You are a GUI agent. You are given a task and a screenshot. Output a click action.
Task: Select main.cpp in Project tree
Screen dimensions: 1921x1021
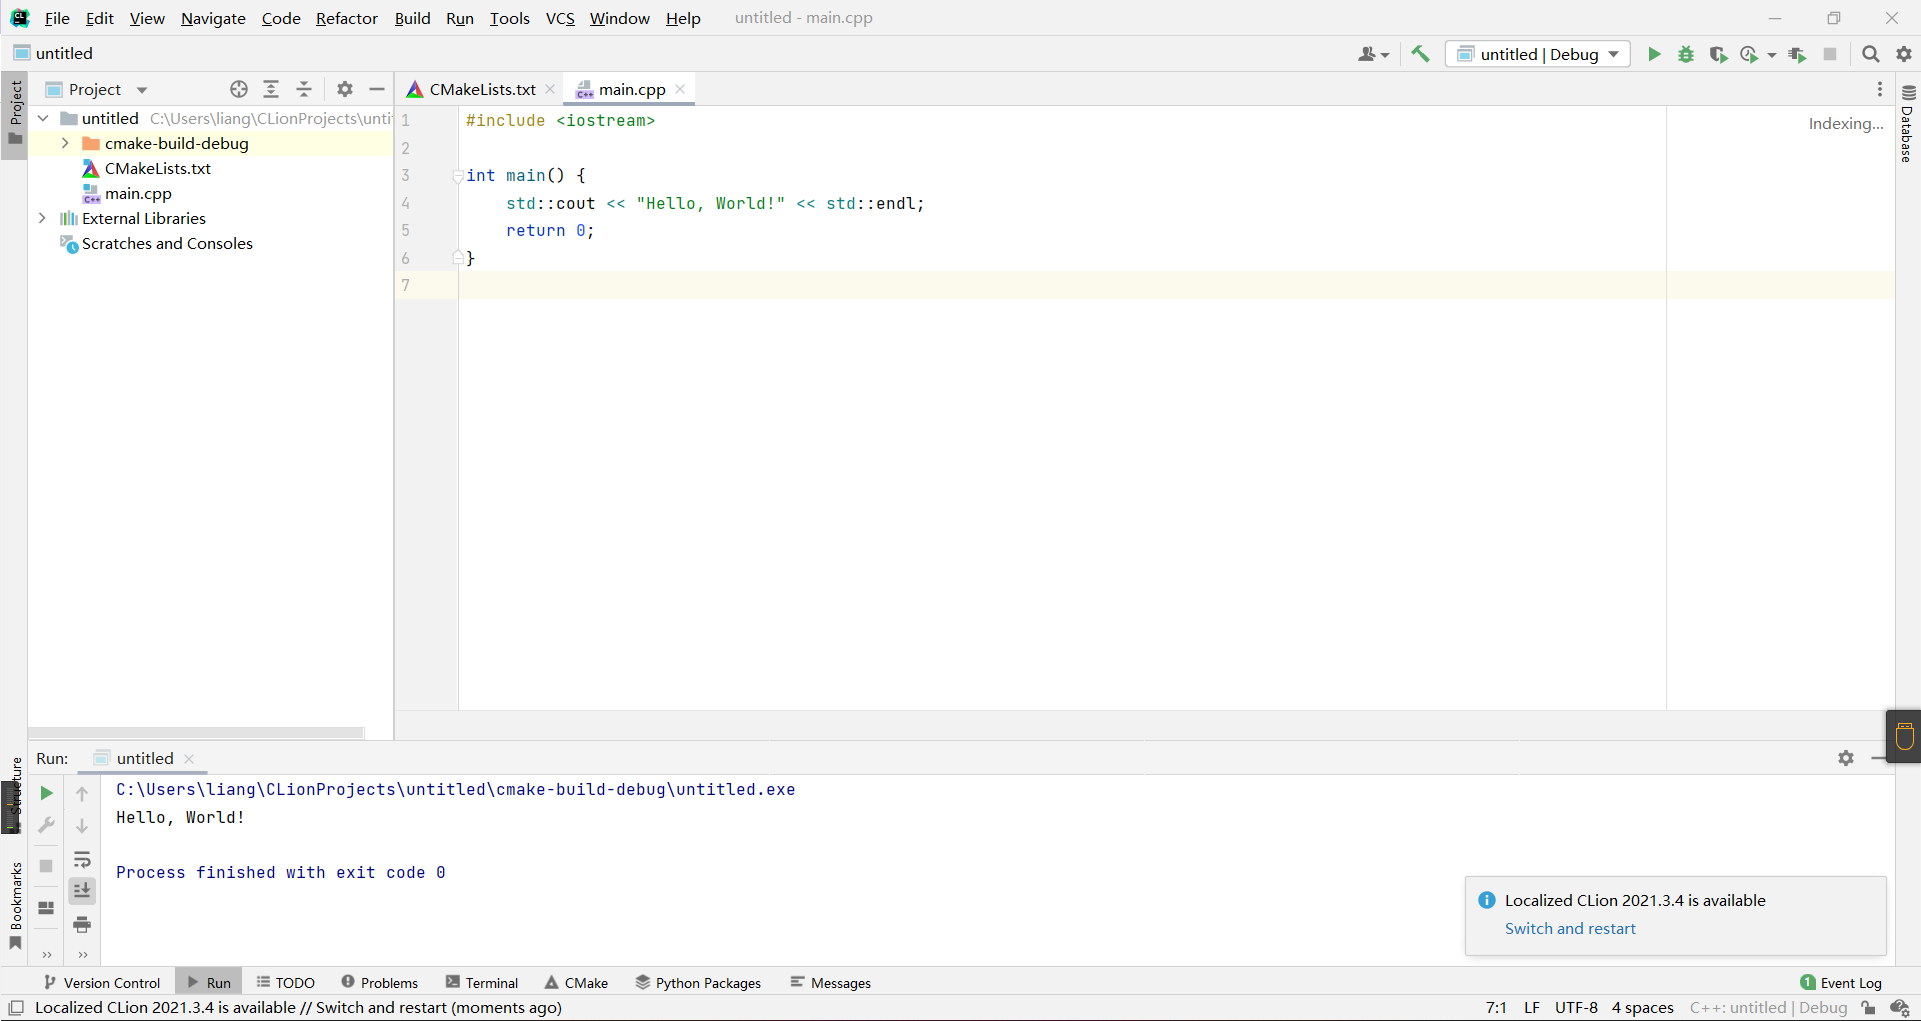tap(138, 193)
